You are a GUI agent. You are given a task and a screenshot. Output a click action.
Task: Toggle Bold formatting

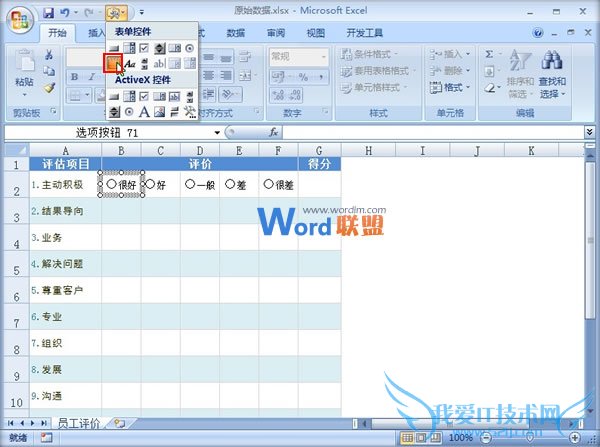[x=75, y=77]
